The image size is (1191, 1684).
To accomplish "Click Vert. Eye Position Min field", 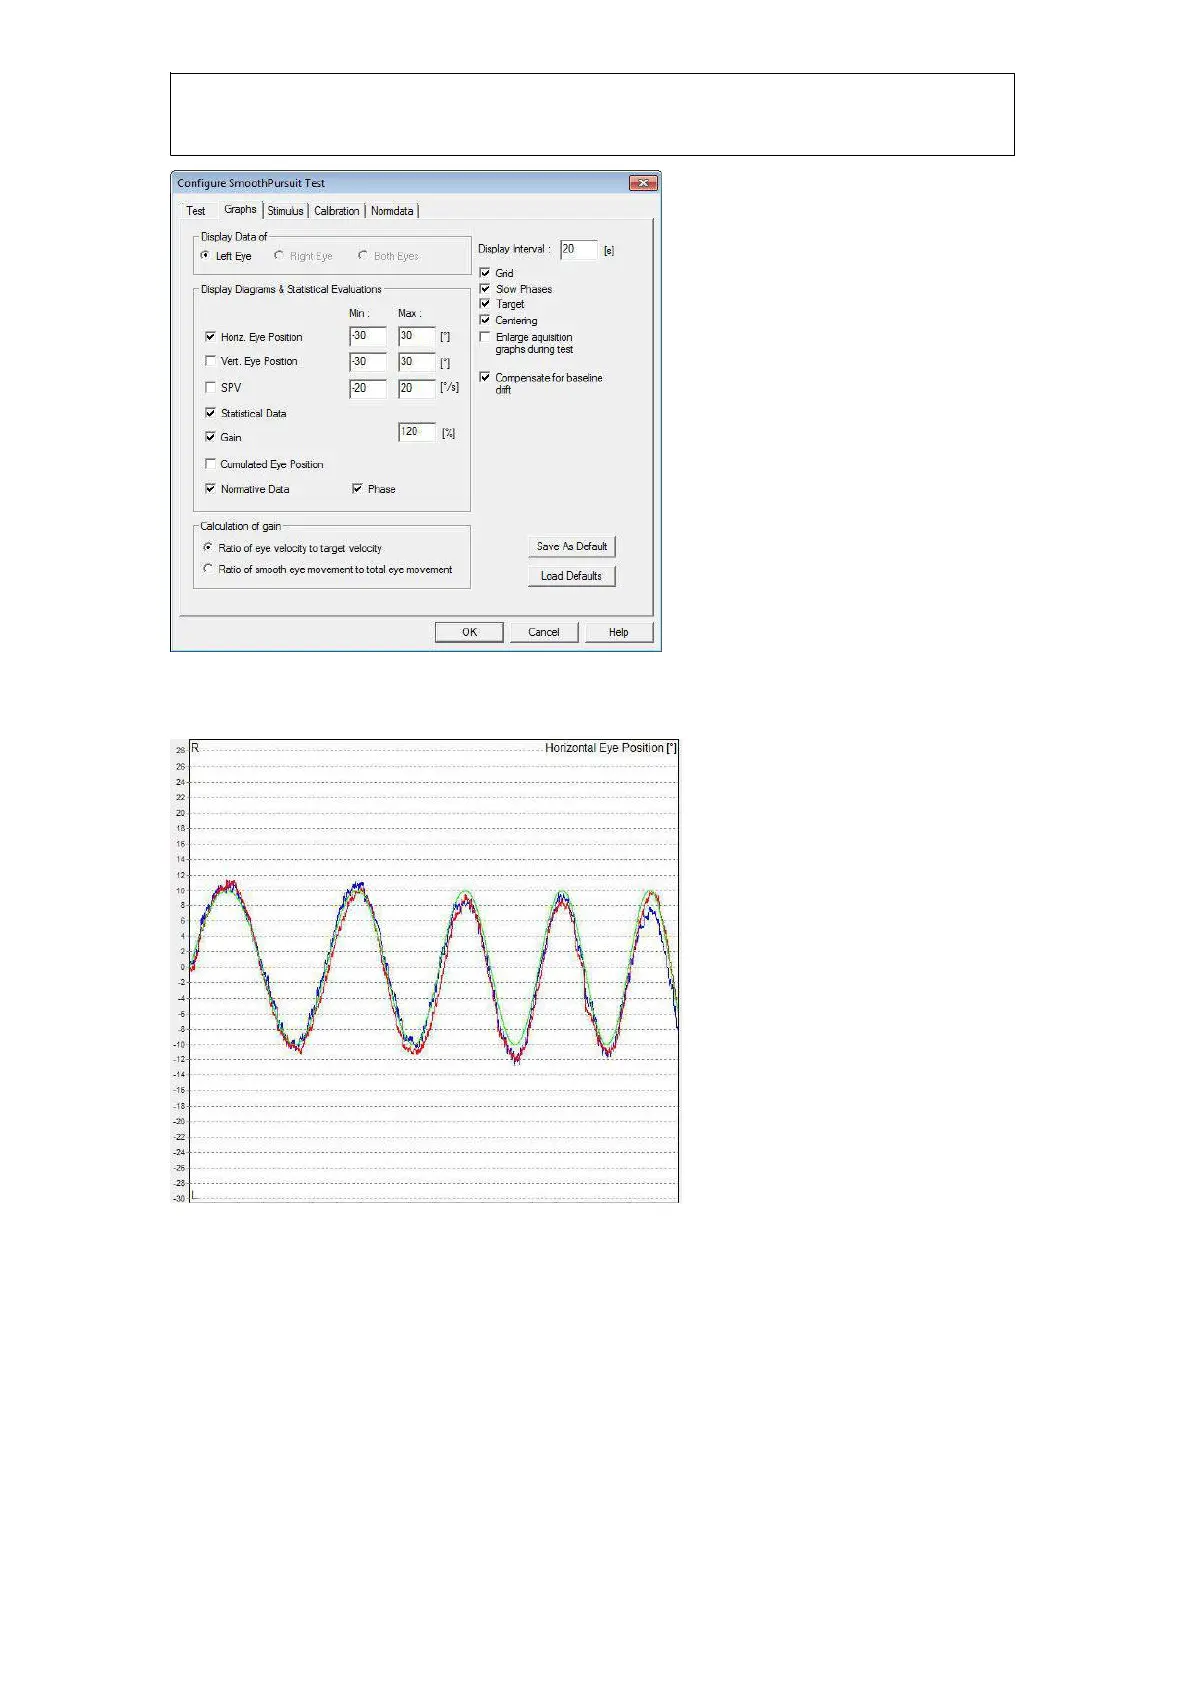I will click(x=368, y=362).
